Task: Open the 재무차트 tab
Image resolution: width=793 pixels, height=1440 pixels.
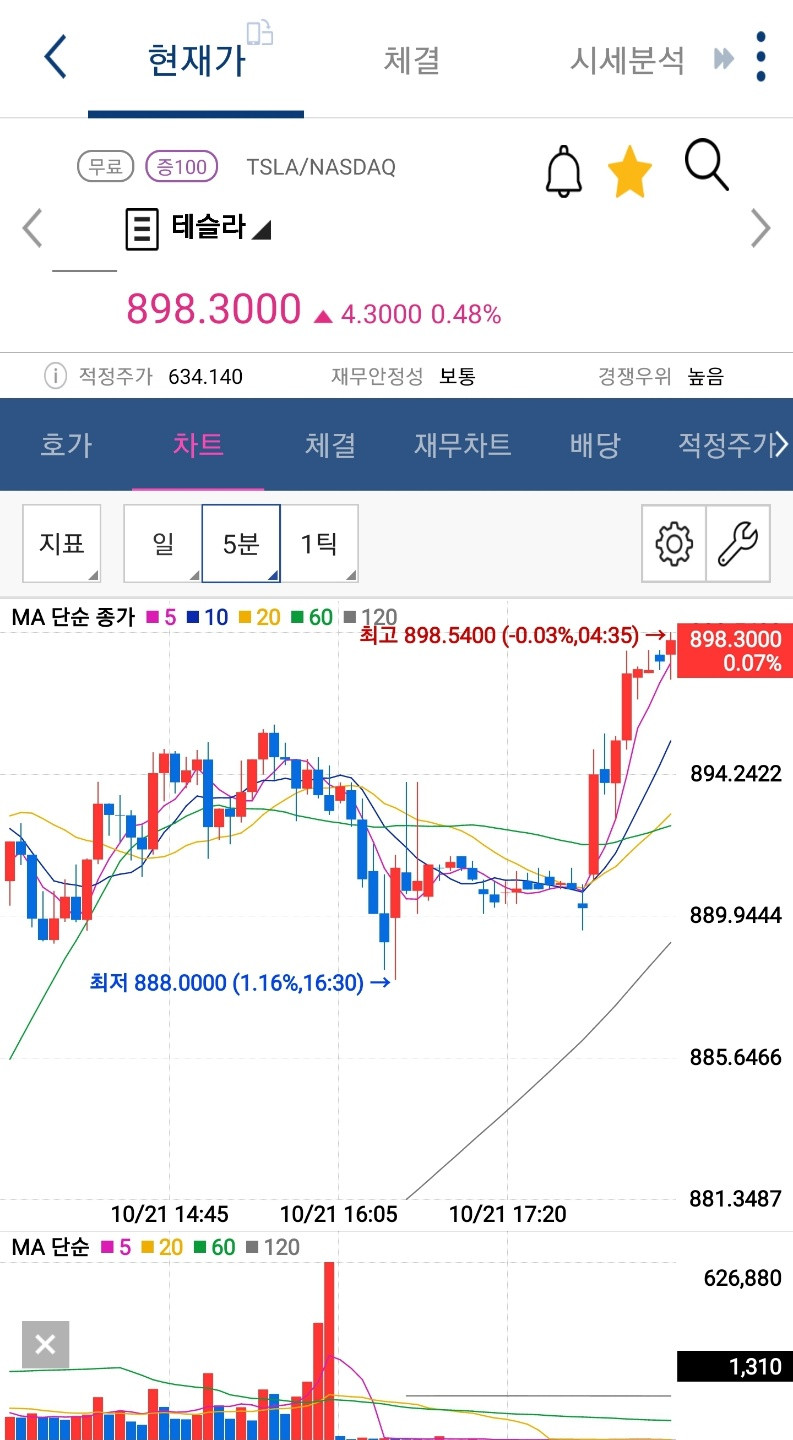Action: tap(463, 445)
